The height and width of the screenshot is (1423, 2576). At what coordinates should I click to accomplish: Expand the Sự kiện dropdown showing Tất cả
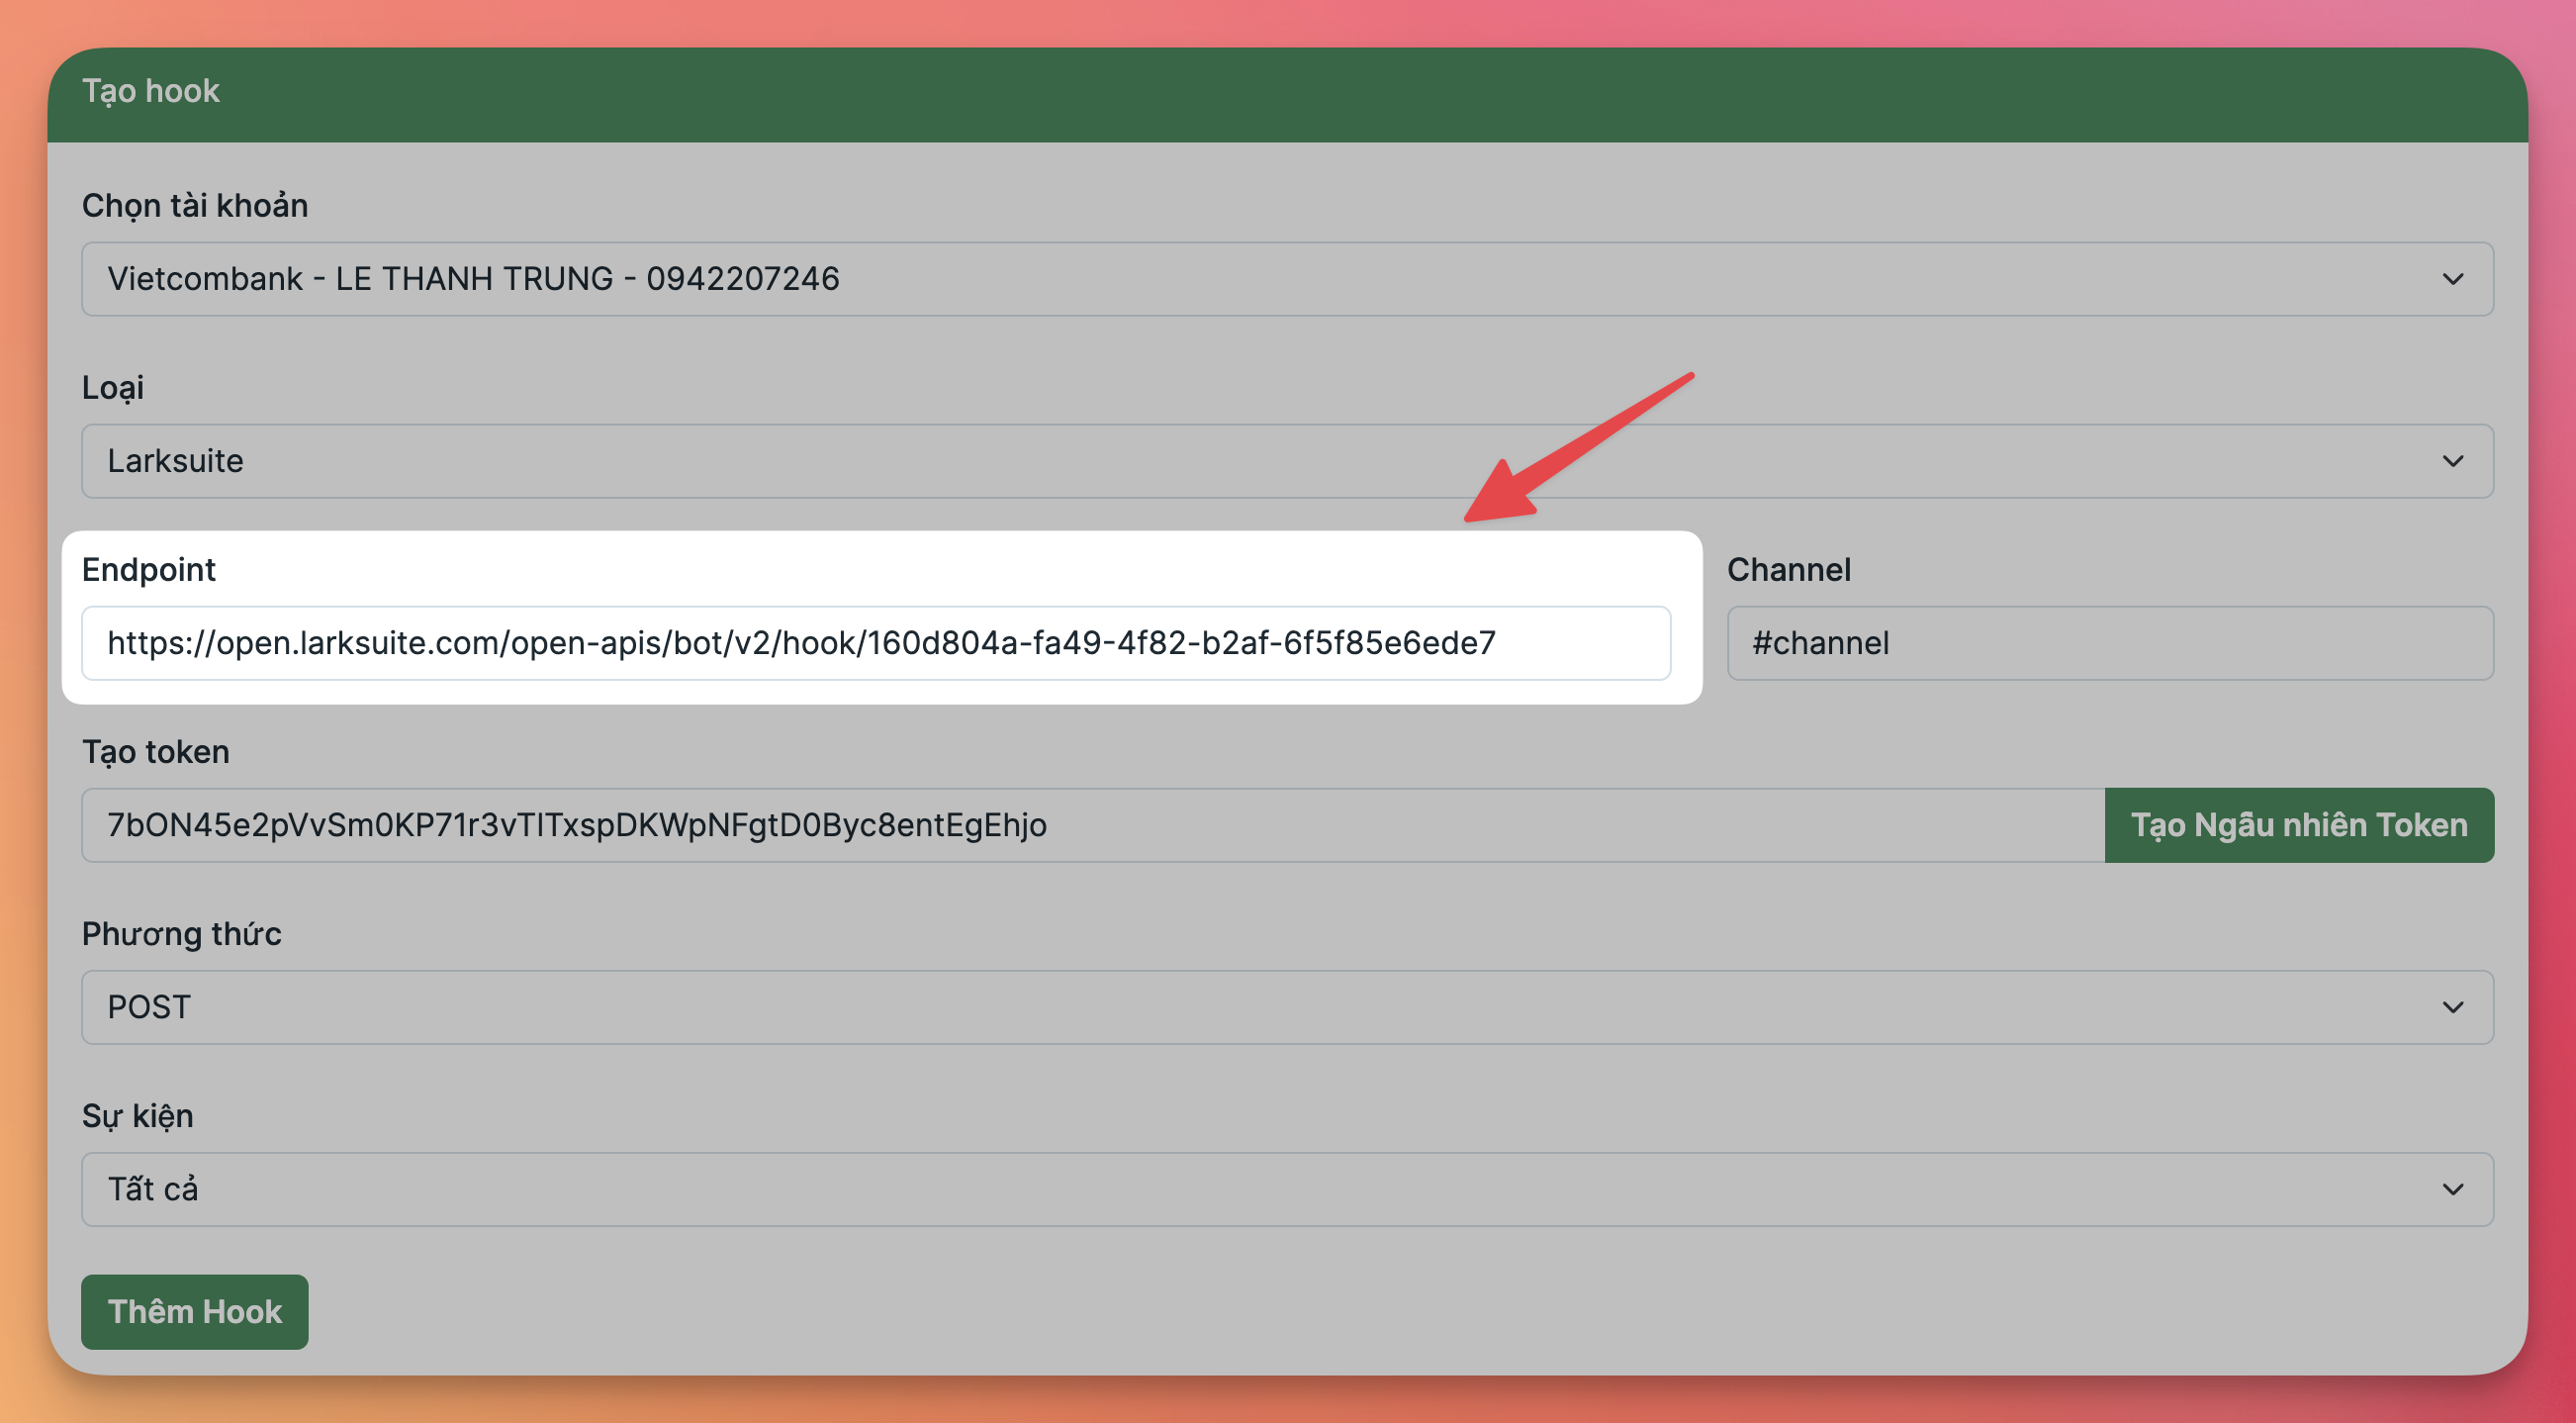[1287, 1189]
